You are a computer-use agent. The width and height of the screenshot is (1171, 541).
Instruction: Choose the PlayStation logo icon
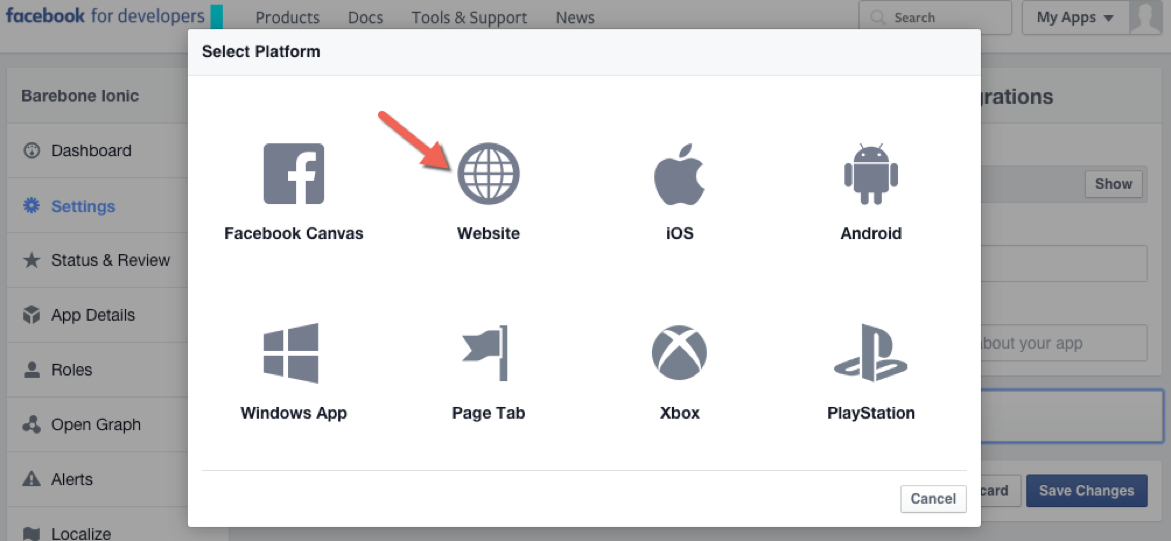click(871, 353)
